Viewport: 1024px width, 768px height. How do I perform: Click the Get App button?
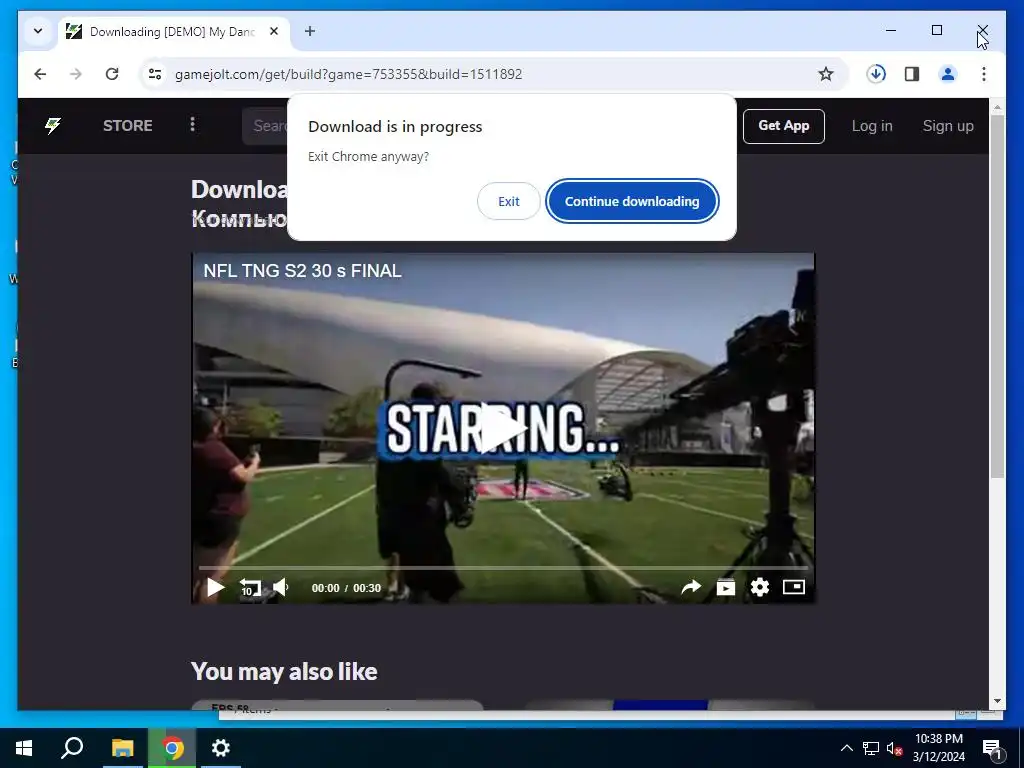coord(784,126)
